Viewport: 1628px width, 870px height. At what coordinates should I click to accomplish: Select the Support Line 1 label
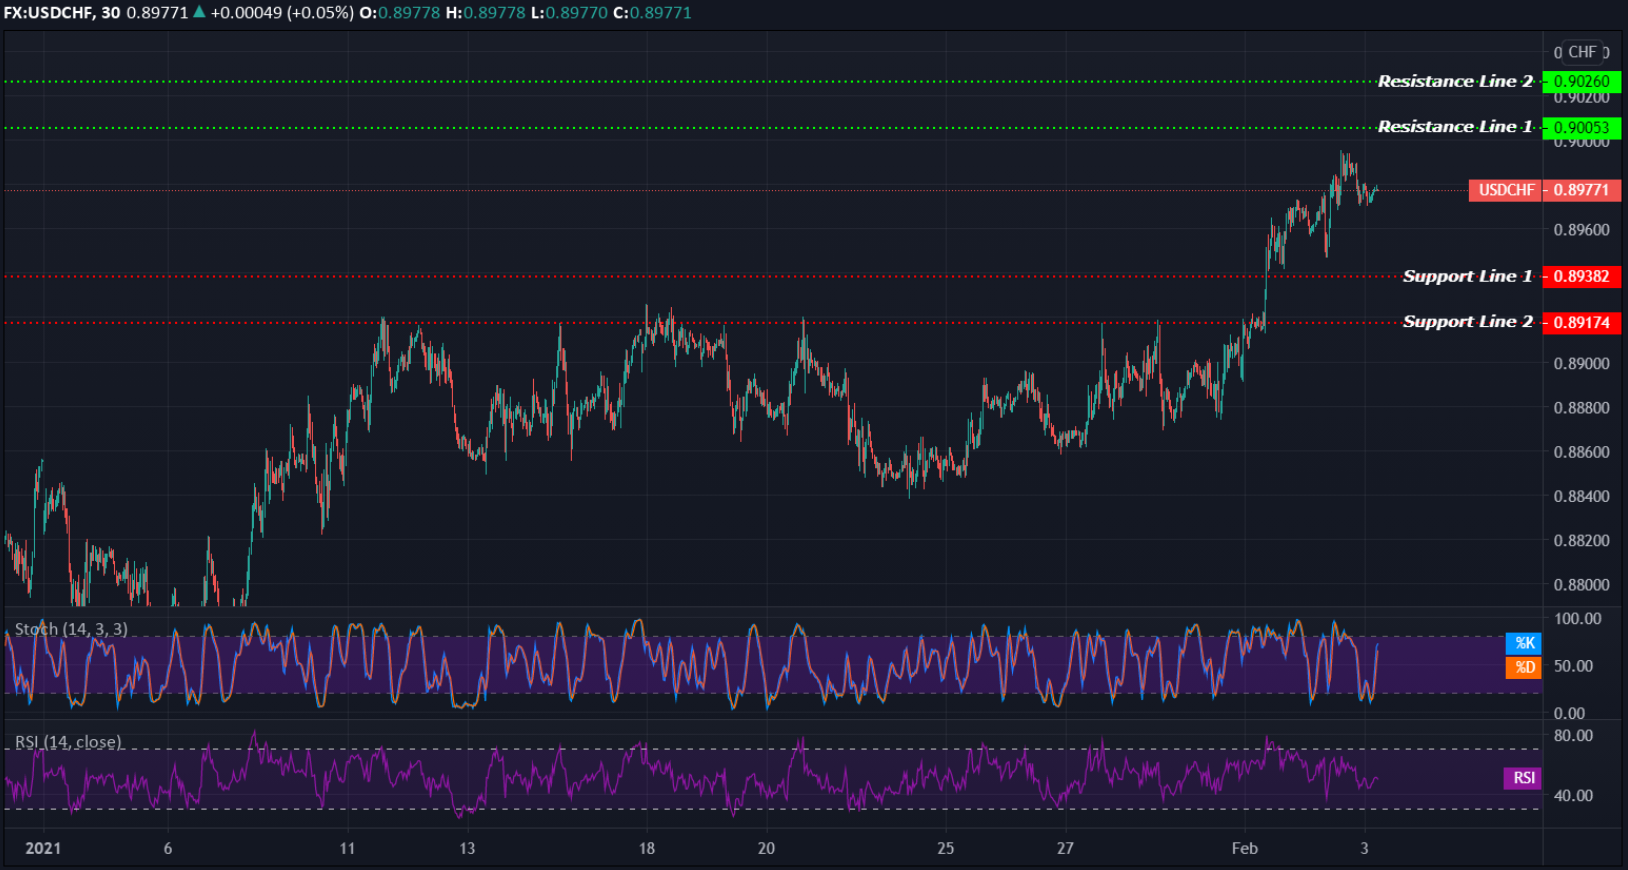point(1467,276)
